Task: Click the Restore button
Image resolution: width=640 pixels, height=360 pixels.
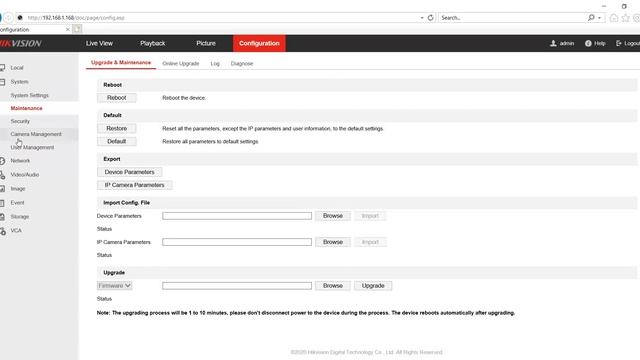Action: coord(116,128)
